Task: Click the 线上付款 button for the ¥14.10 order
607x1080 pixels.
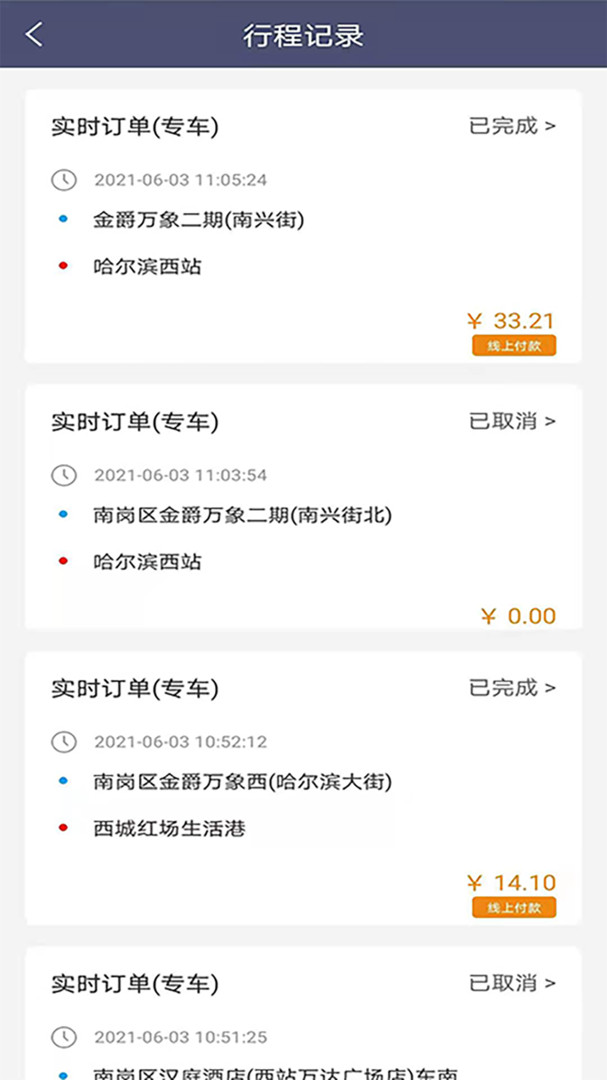Action: pyautogui.click(x=513, y=907)
